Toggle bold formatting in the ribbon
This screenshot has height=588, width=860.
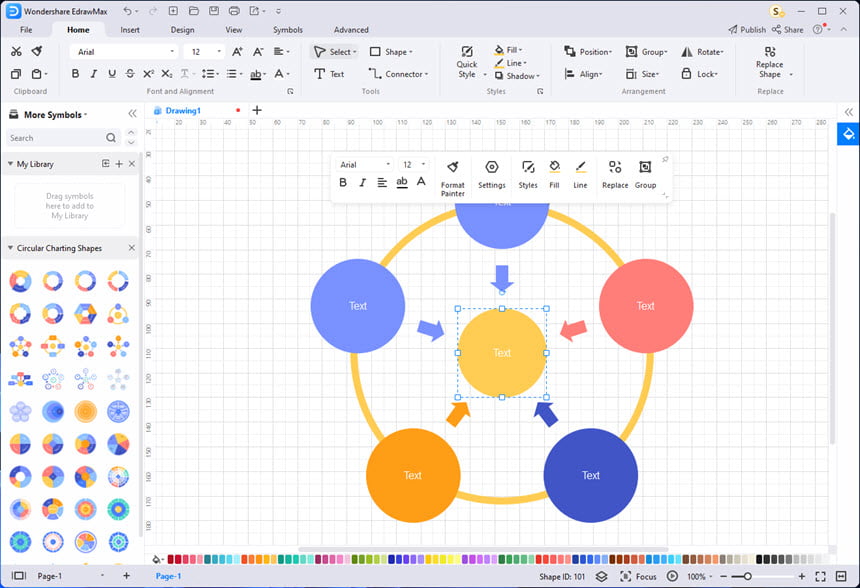tap(75, 74)
